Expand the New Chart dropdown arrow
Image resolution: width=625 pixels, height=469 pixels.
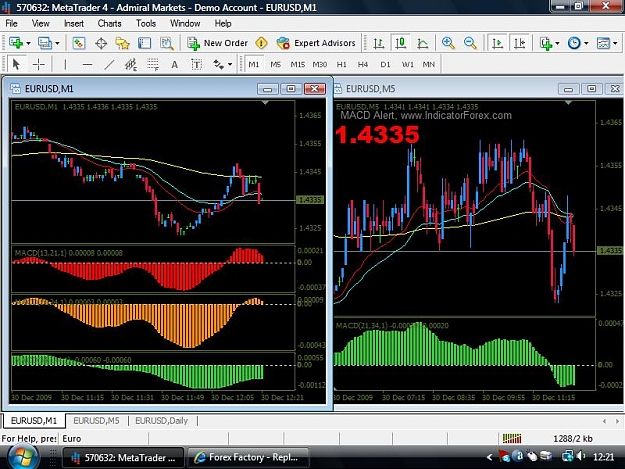click(x=28, y=43)
